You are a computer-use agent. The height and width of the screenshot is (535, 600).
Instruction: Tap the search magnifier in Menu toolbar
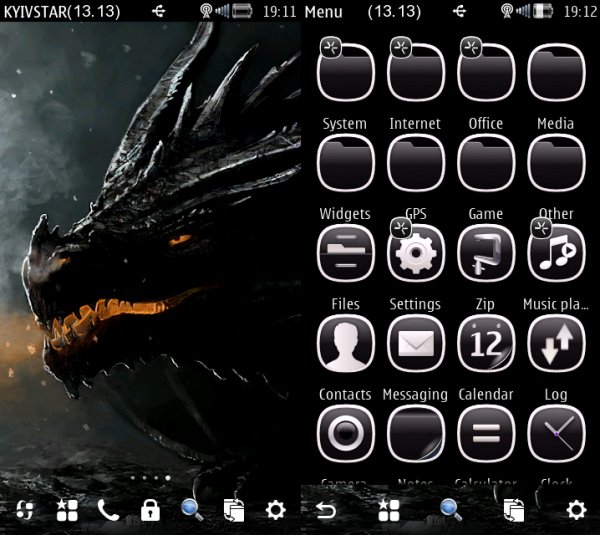(x=451, y=510)
